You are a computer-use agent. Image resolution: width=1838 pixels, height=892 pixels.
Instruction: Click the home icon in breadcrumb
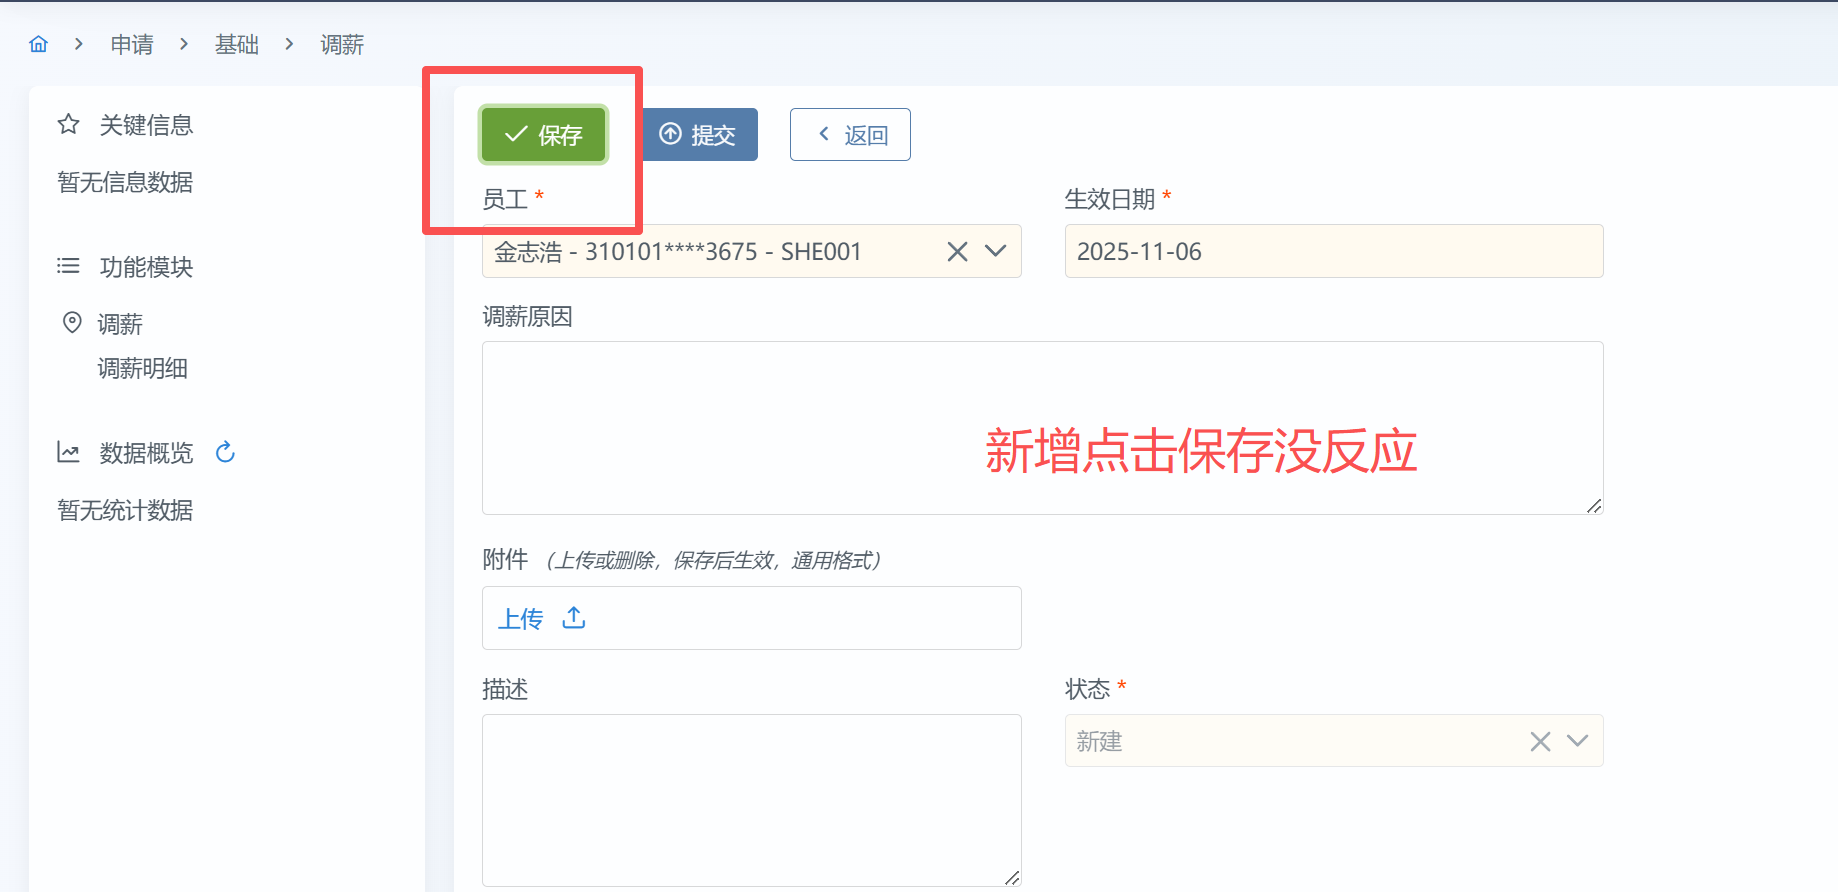coord(39,44)
